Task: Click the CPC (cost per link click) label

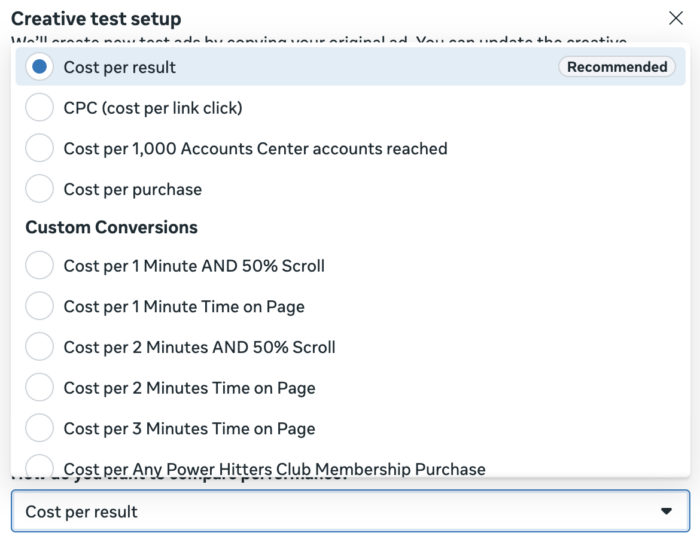Action: tap(152, 107)
